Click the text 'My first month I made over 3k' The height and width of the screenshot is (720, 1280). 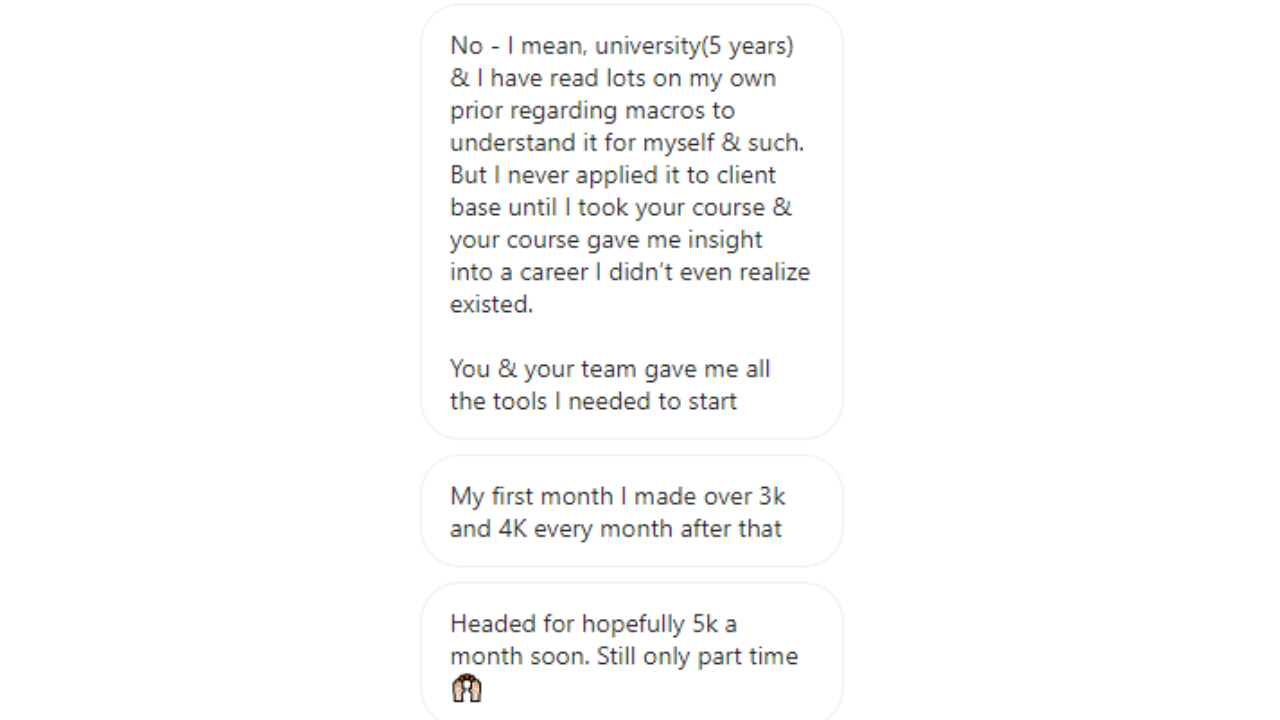pyautogui.click(x=617, y=496)
